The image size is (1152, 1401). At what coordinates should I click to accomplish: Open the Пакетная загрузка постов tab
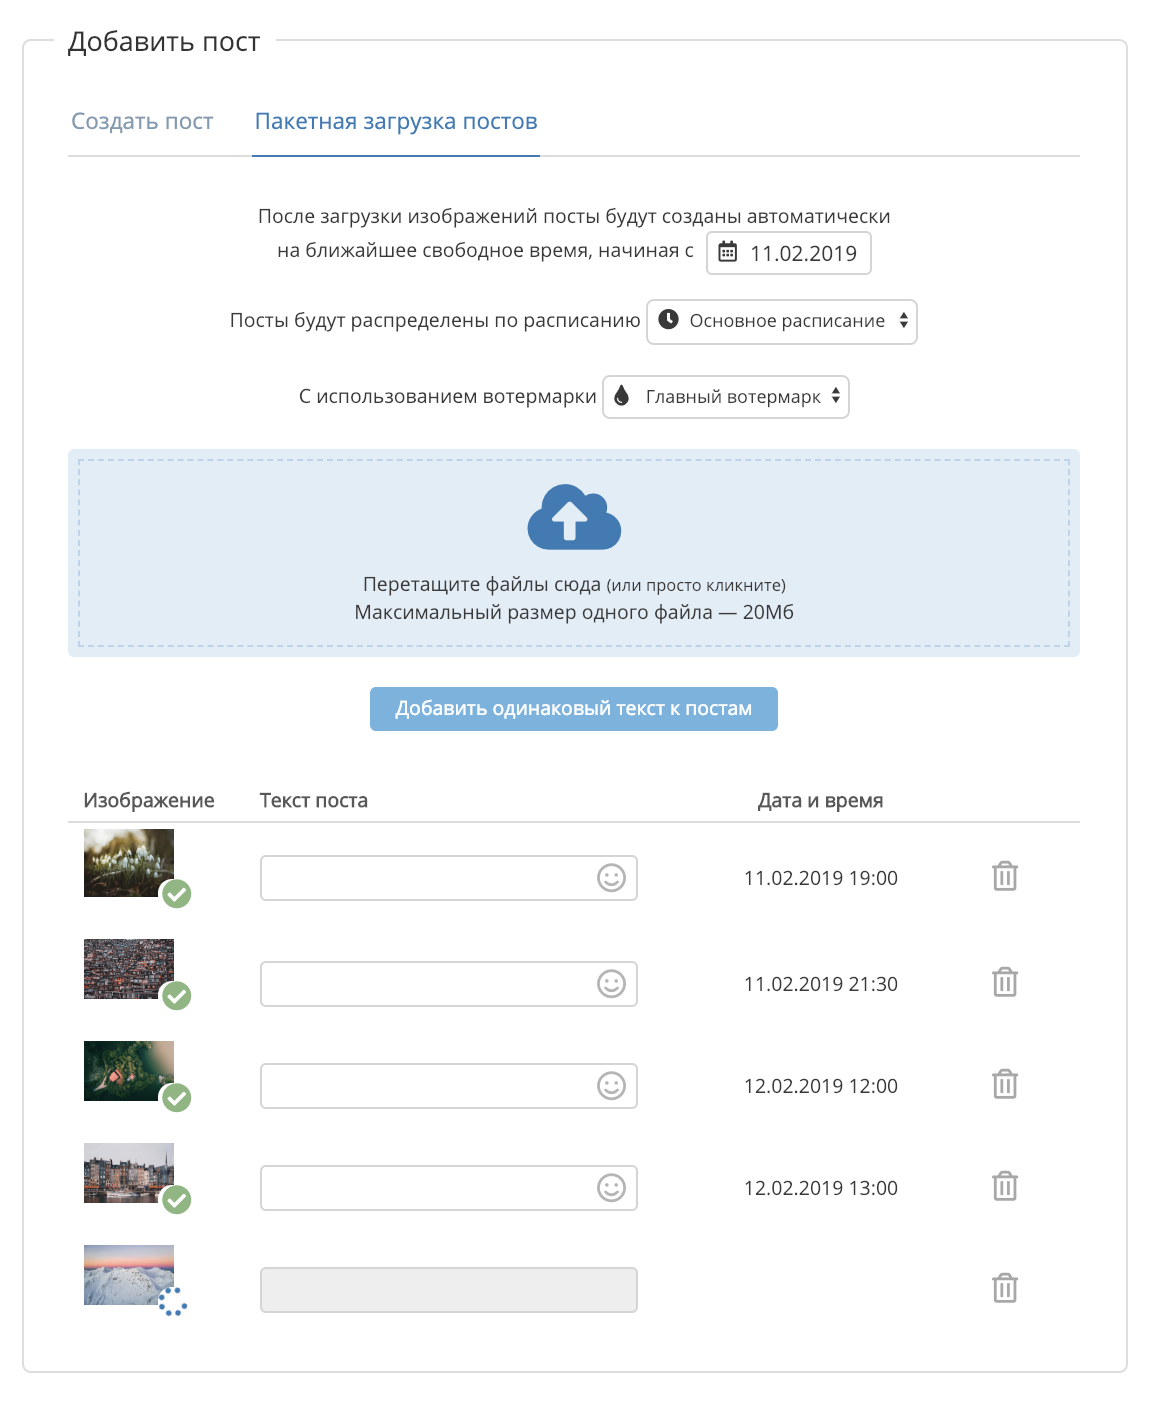(x=396, y=122)
